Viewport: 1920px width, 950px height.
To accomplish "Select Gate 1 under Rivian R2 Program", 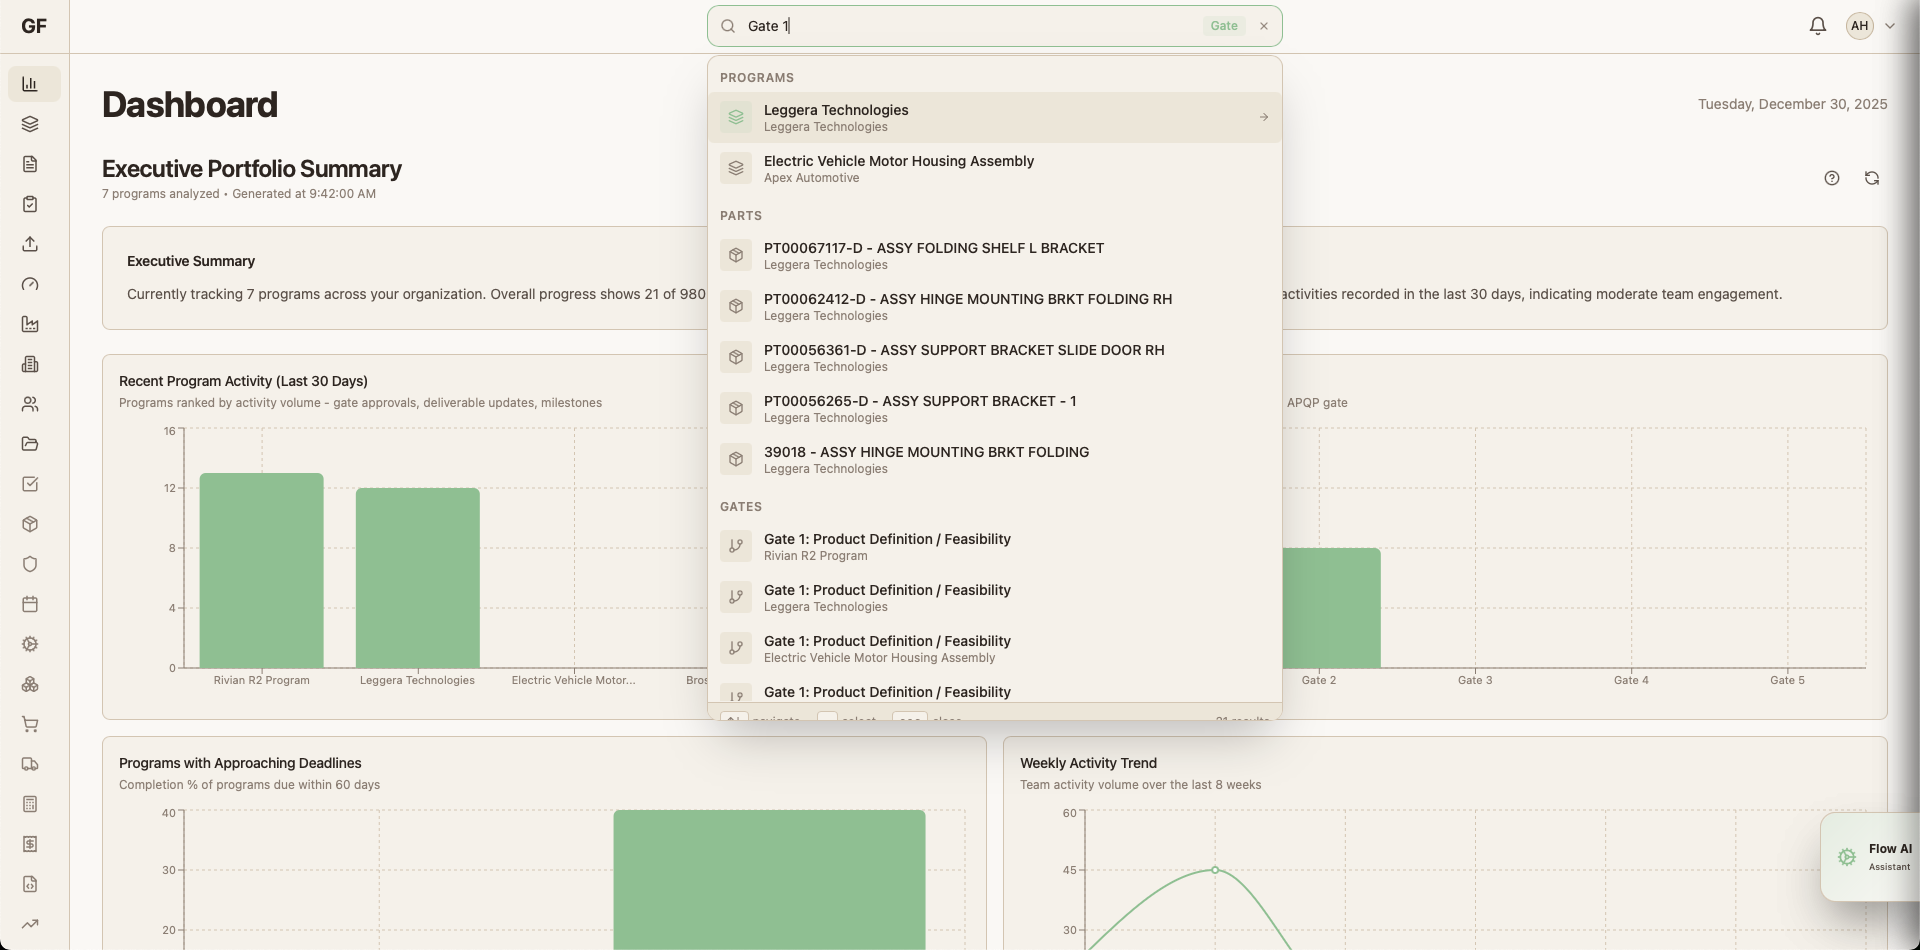I will (888, 546).
